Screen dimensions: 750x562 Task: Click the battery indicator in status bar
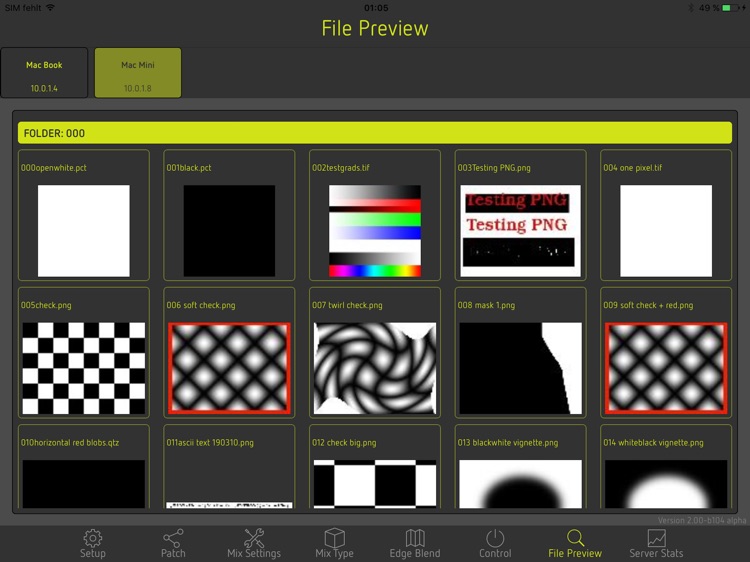tap(729, 8)
